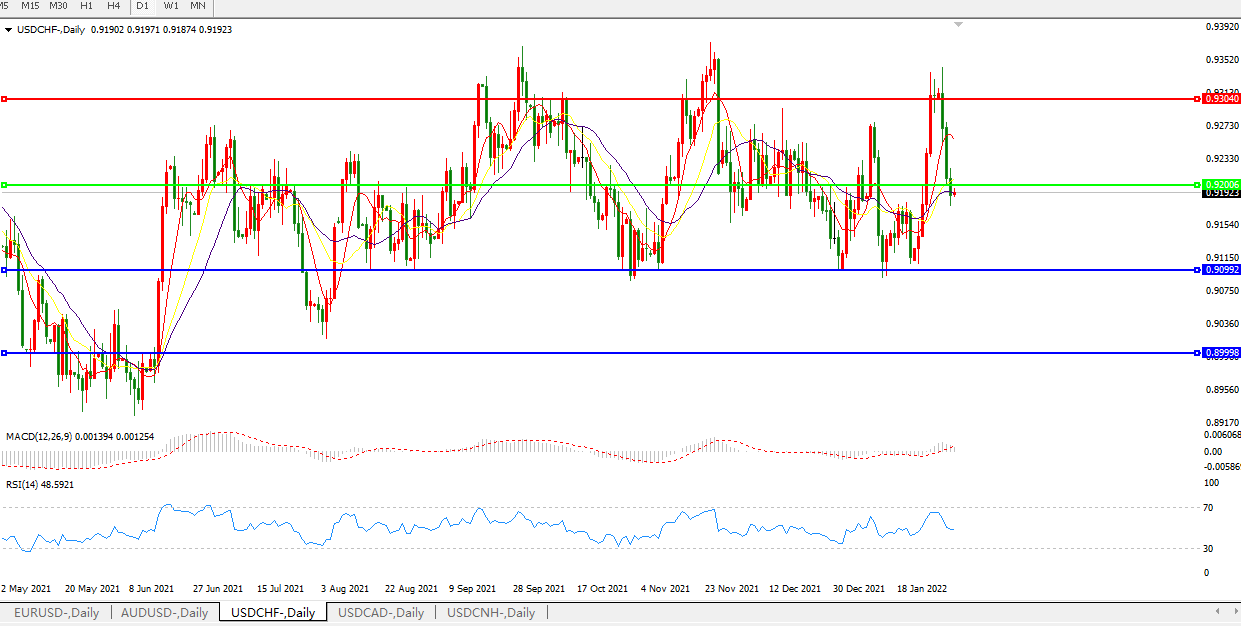Change to MN monthly timeframe
Image resolution: width=1241 pixels, height=626 pixels.
click(198, 6)
